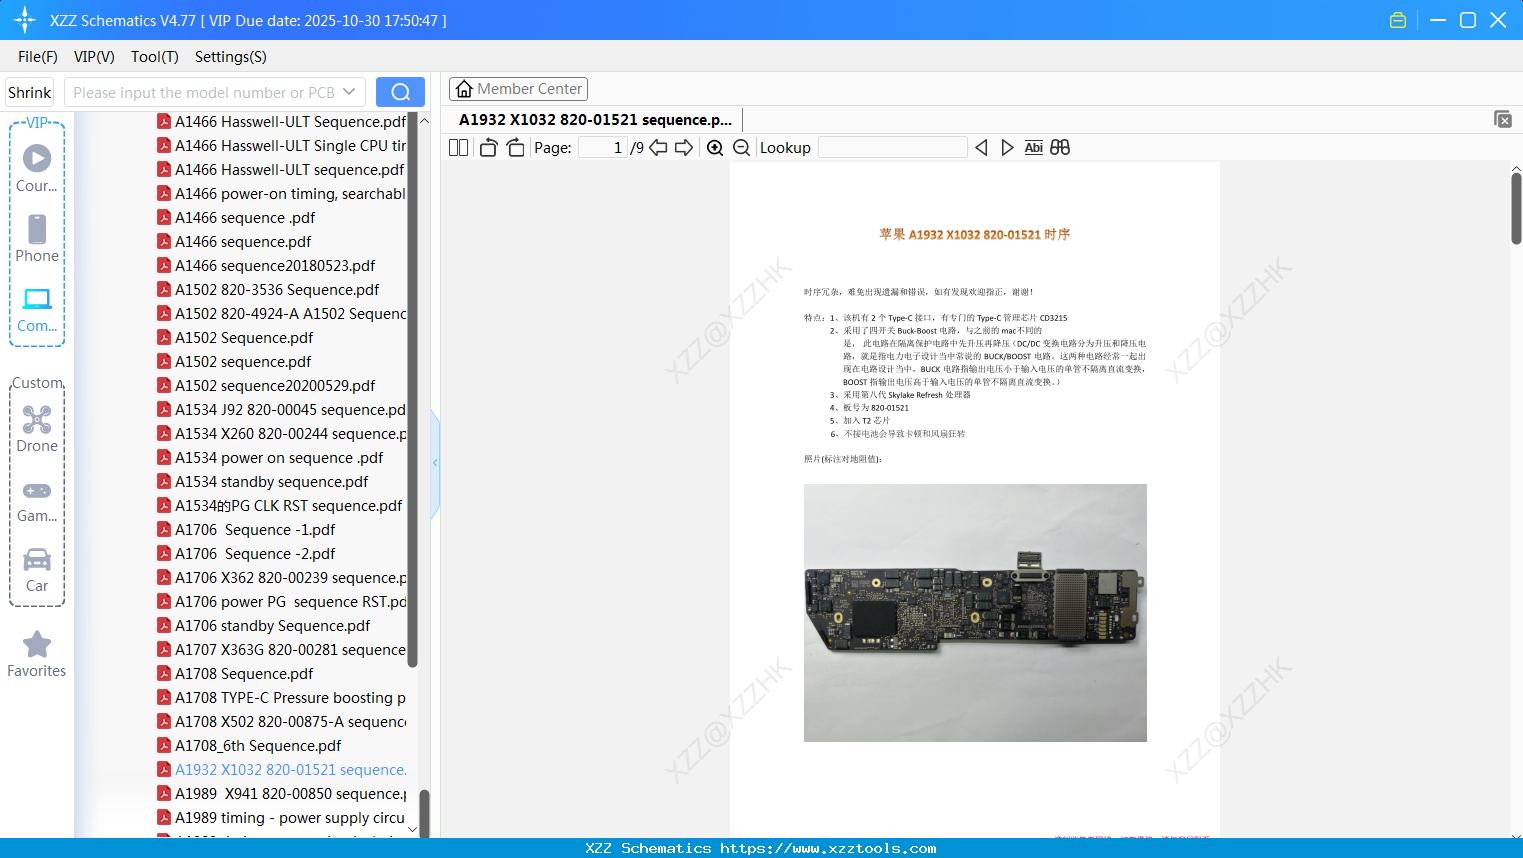Collapse the file list panel handle

click(435, 463)
